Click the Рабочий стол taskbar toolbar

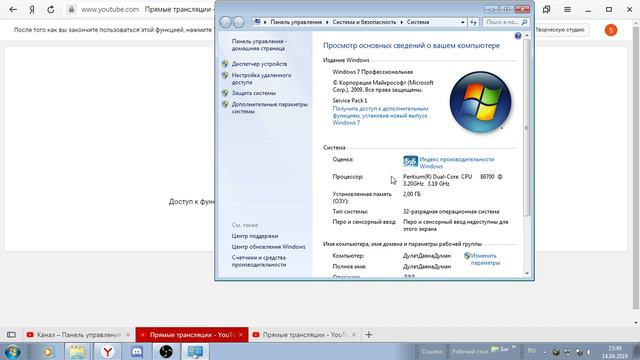click(x=470, y=351)
